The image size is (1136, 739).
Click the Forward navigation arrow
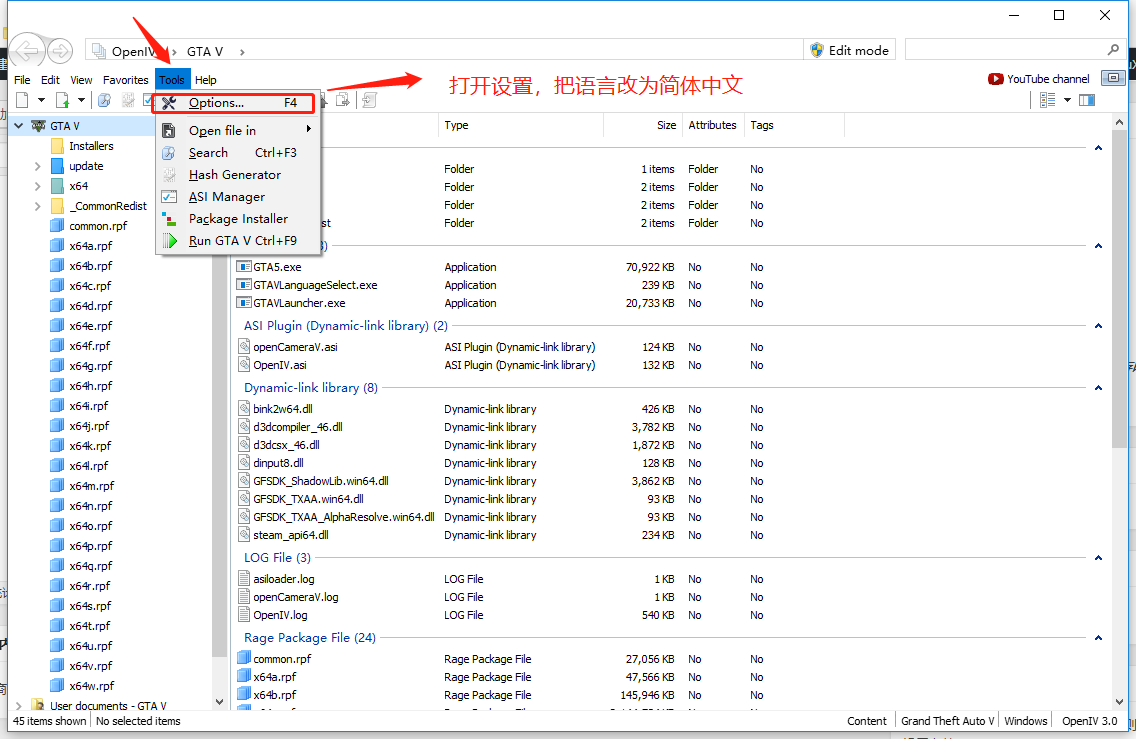click(x=60, y=51)
